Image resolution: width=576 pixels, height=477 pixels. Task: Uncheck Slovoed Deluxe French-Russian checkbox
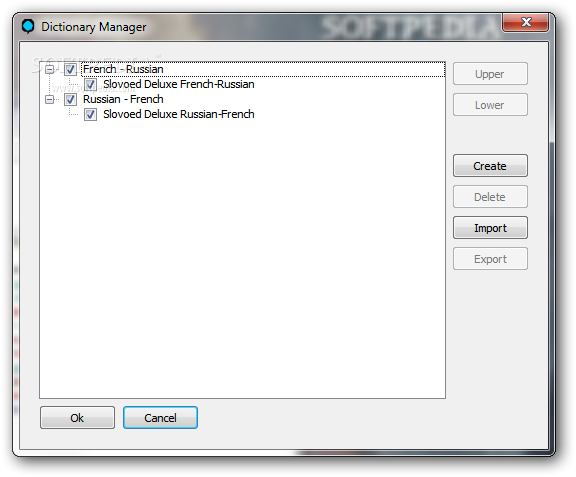(90, 84)
